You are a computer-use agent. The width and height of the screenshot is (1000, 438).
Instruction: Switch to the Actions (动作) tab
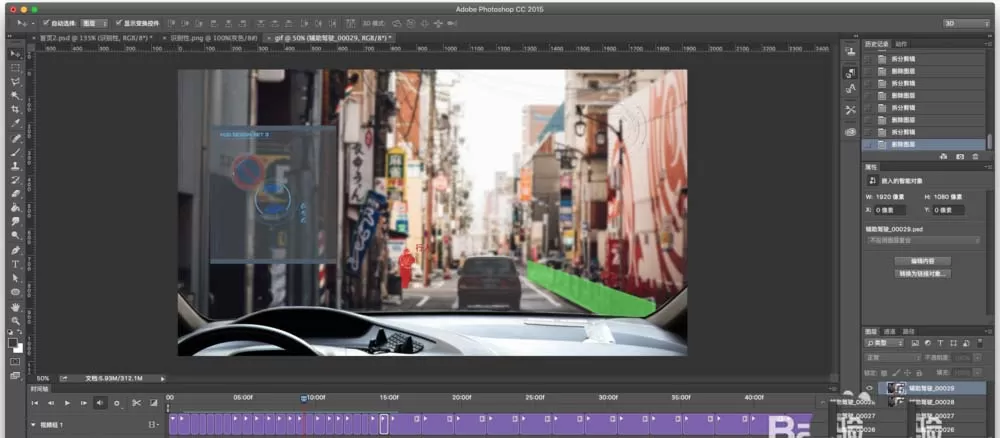coord(901,44)
